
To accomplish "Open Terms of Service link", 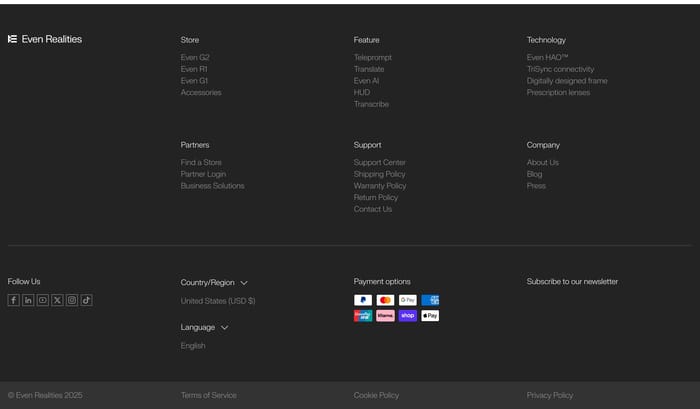I will coord(209,395).
